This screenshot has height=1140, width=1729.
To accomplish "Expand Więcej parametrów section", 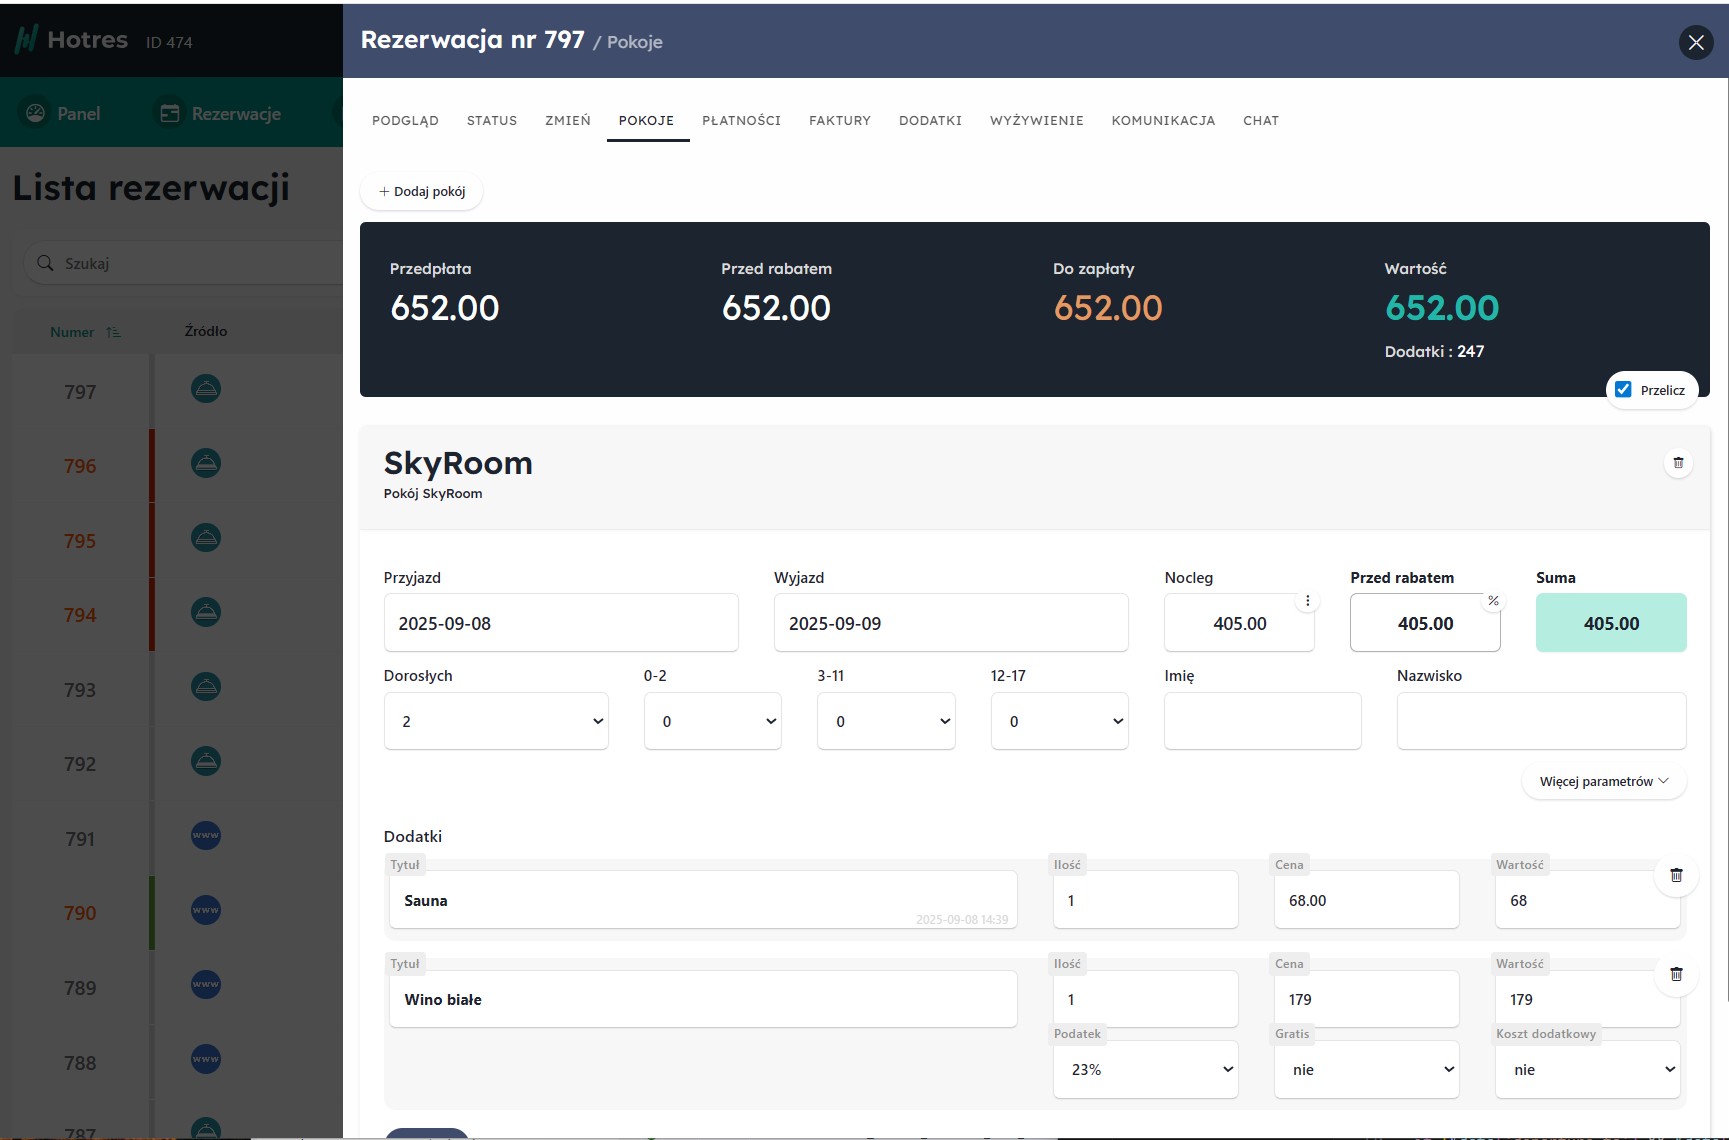I will (x=1603, y=781).
